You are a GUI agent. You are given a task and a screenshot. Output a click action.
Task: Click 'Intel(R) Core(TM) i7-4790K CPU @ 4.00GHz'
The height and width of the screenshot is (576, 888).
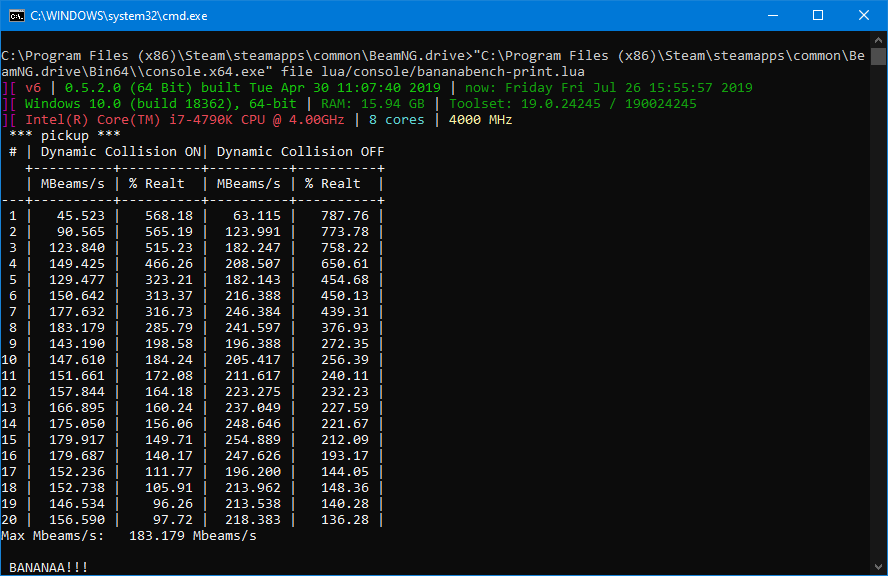[185, 120]
